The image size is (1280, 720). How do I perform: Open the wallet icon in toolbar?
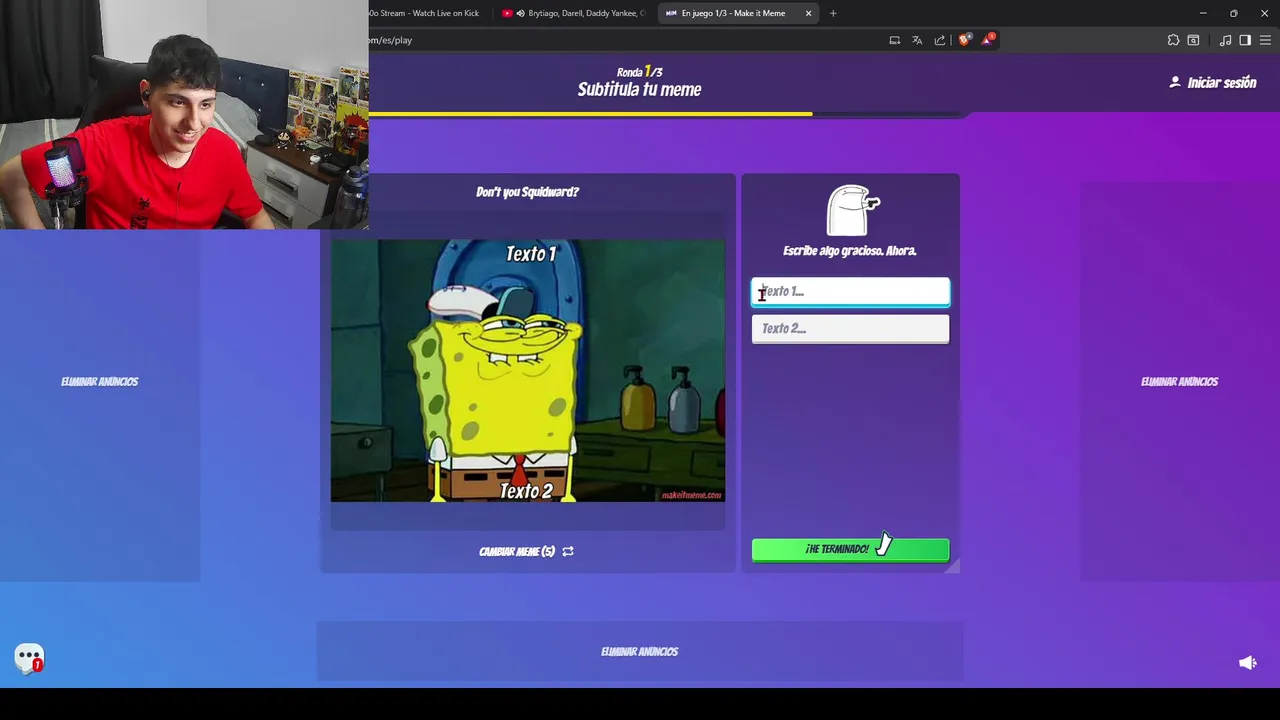point(1193,40)
